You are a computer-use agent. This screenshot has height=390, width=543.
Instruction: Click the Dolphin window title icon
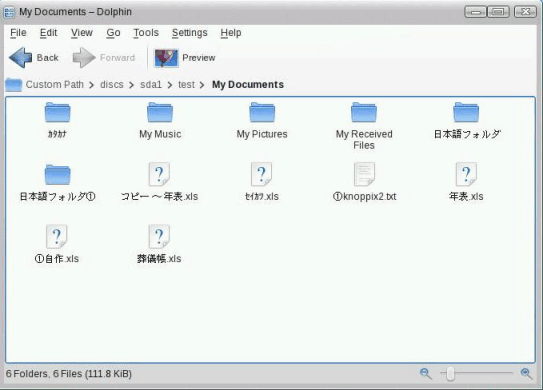[x=9, y=12]
